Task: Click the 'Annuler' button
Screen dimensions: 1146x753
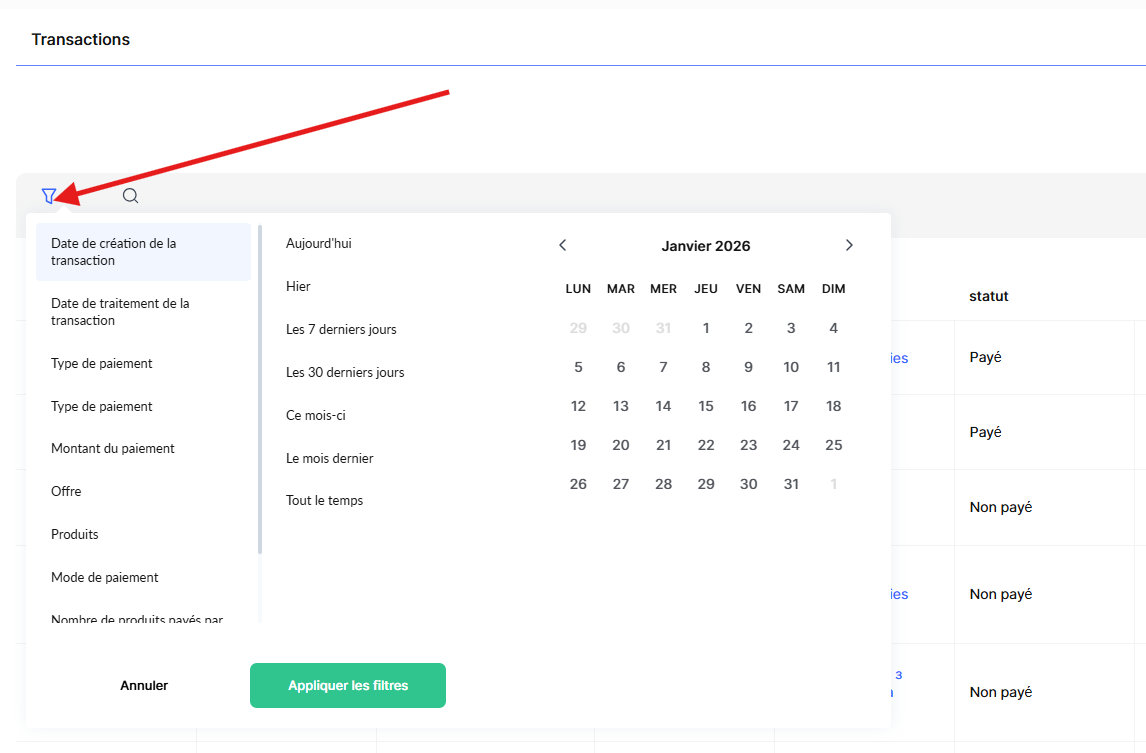Action: (144, 686)
